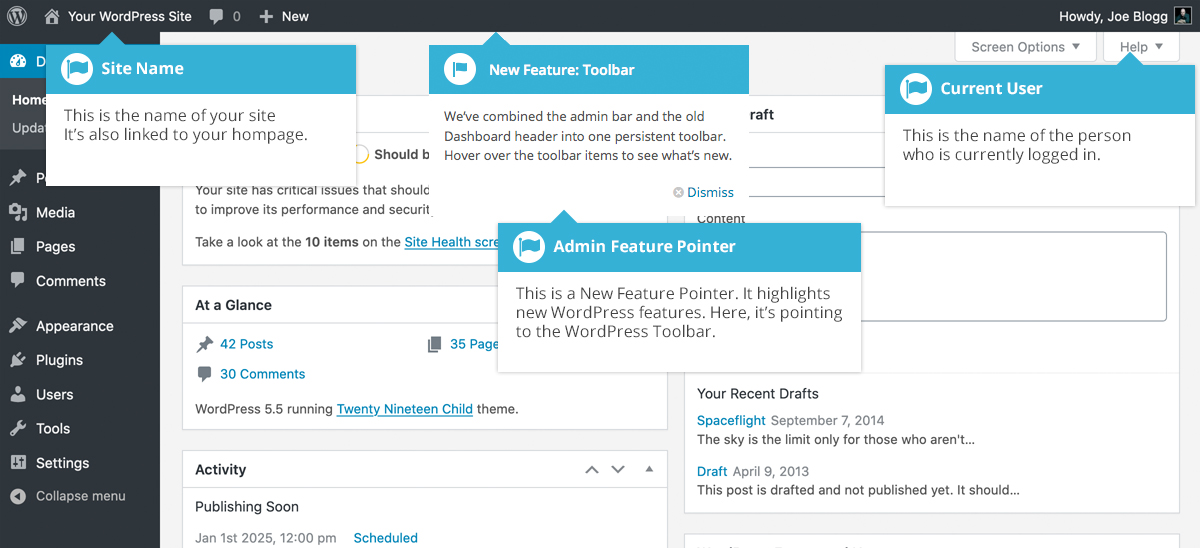This screenshot has height=548, width=1200.
Task: Click the WordPress logo in the toolbar
Action: coord(17,16)
